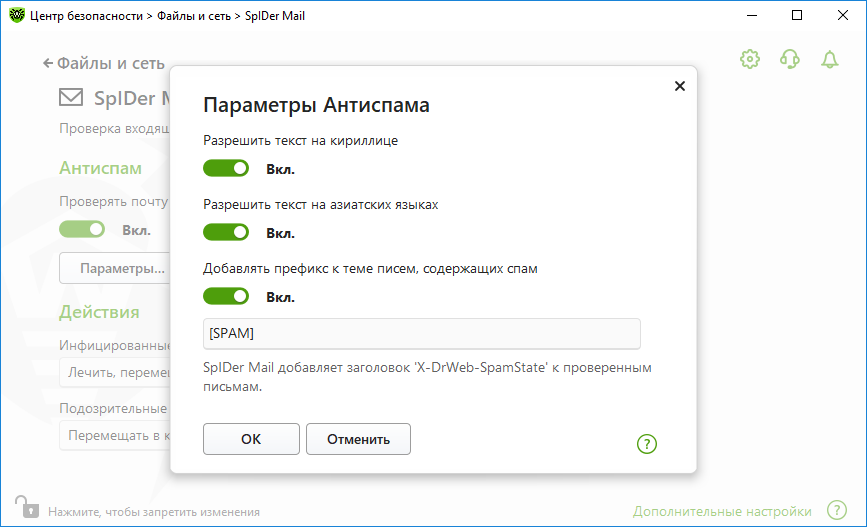Open support via the headset icon
Viewport: 867px width, 527px height.
pos(790,59)
